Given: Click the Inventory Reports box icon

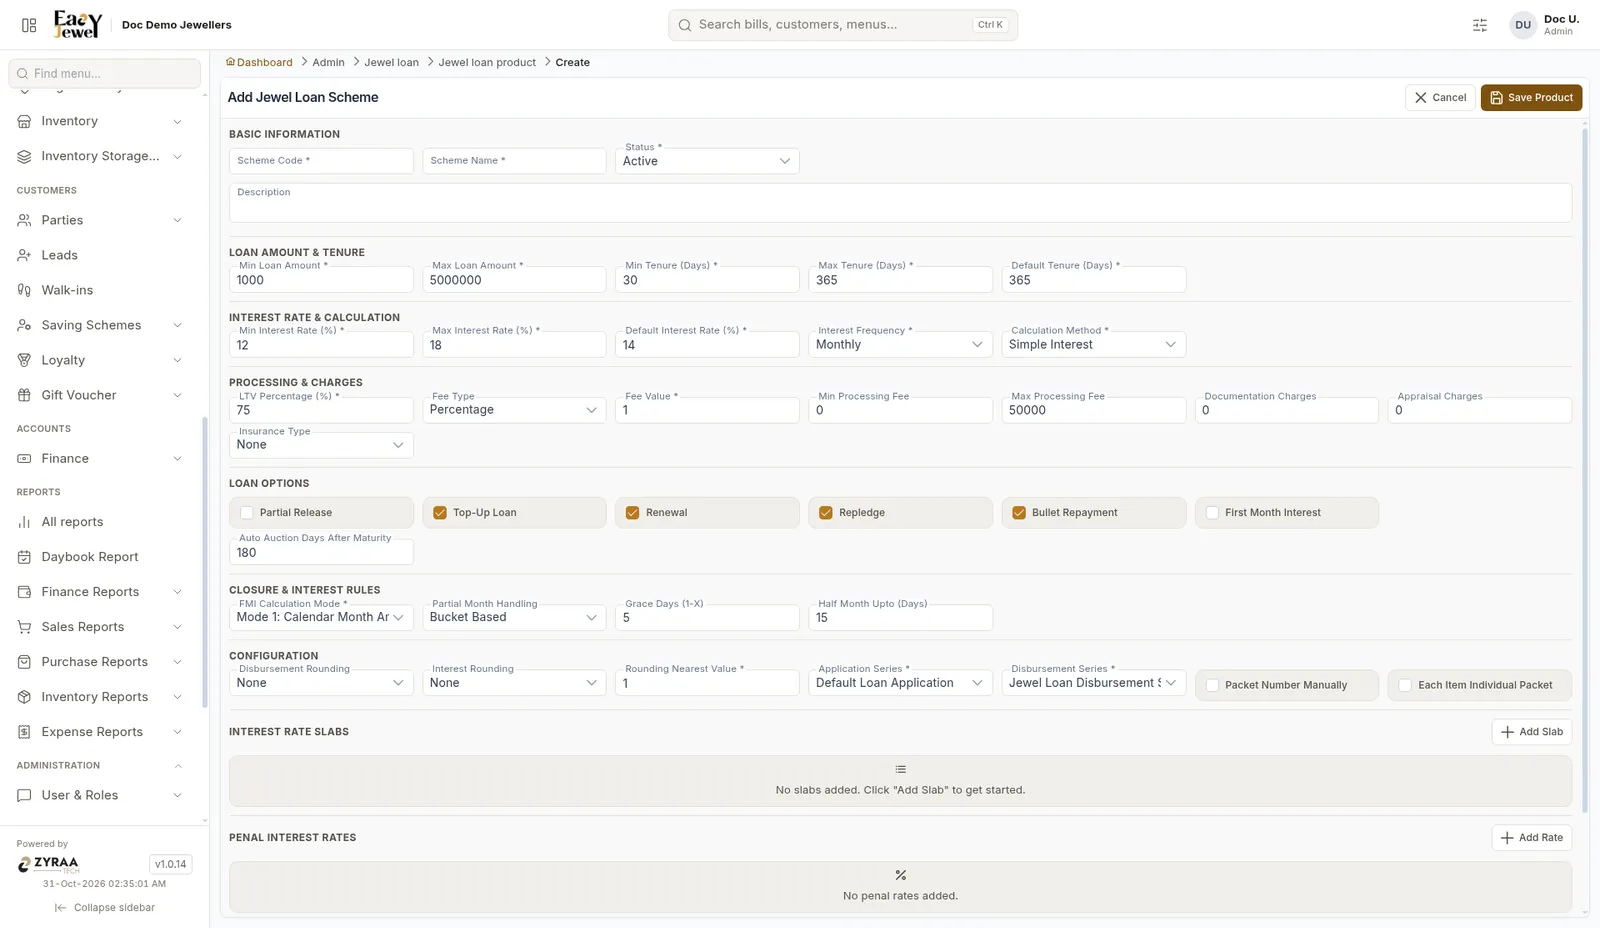Looking at the screenshot, I should [24, 697].
